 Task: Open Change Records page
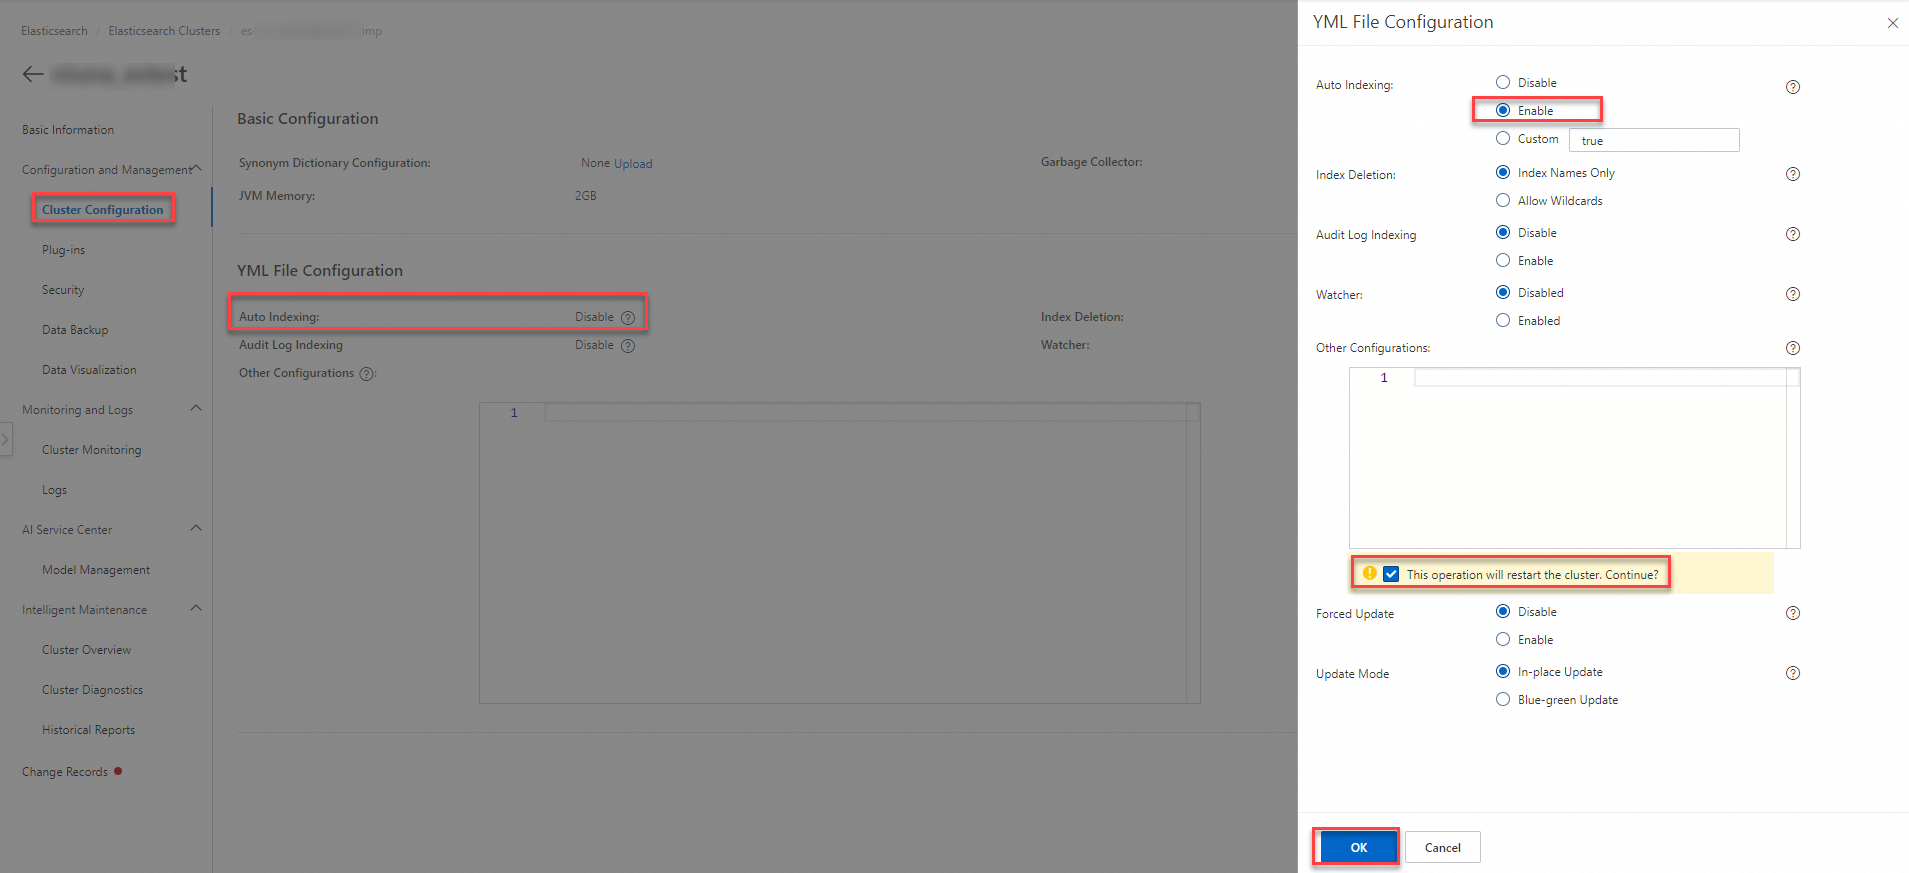click(x=65, y=772)
